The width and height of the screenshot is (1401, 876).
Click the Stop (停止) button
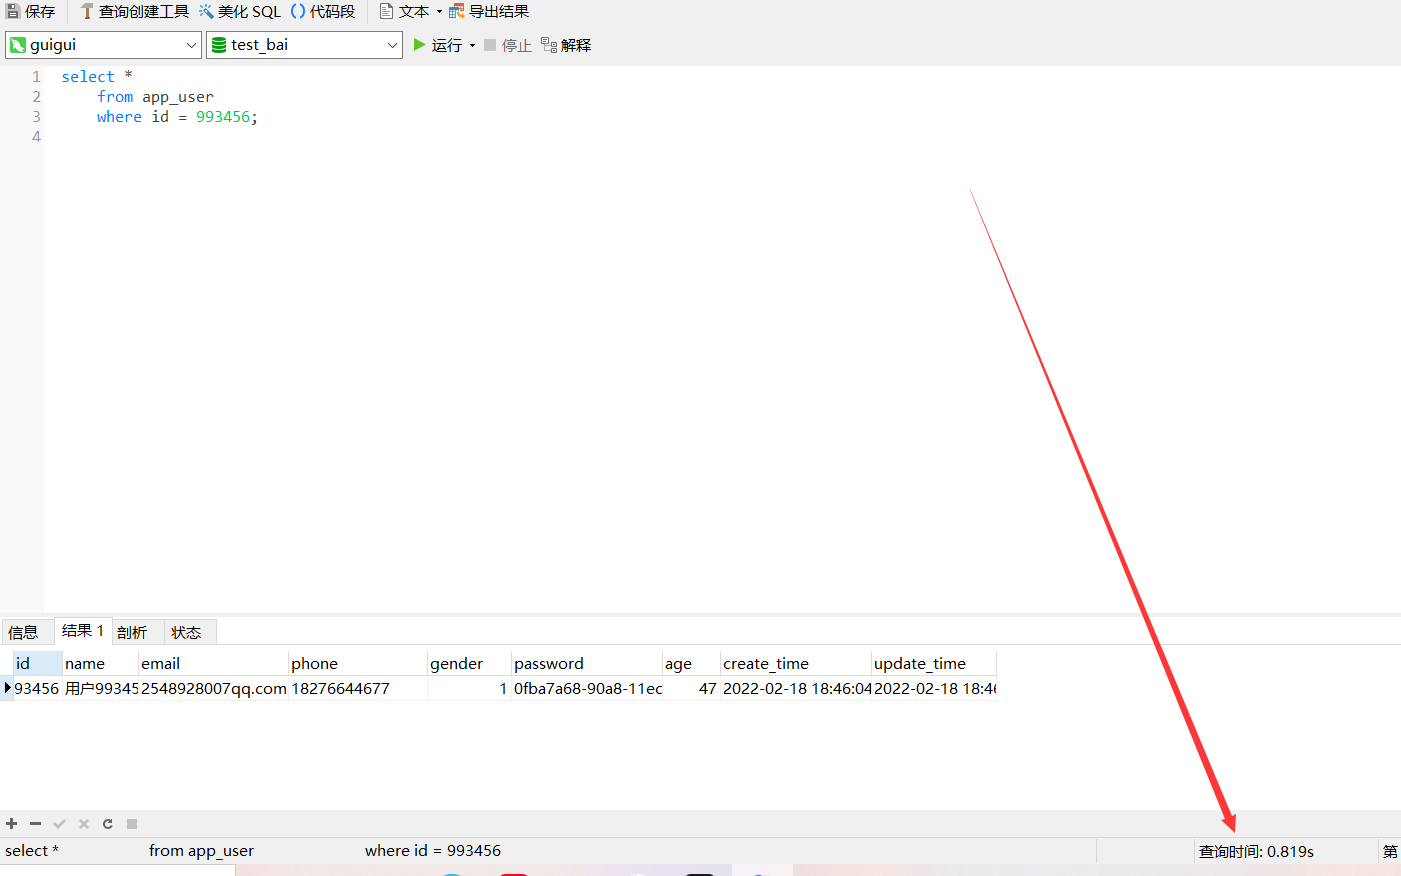(508, 45)
